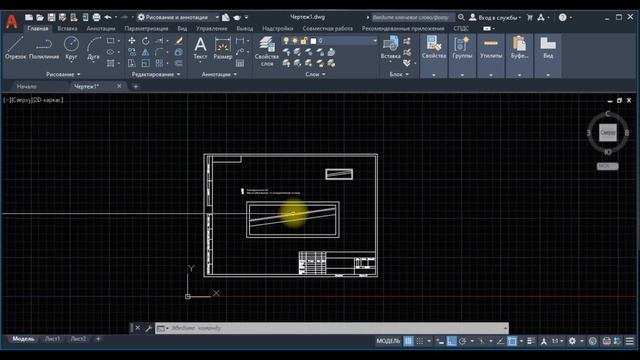Screen dimensions: 640x360
Task: Open the Параметризация ribbon tab
Action: coord(146,29)
